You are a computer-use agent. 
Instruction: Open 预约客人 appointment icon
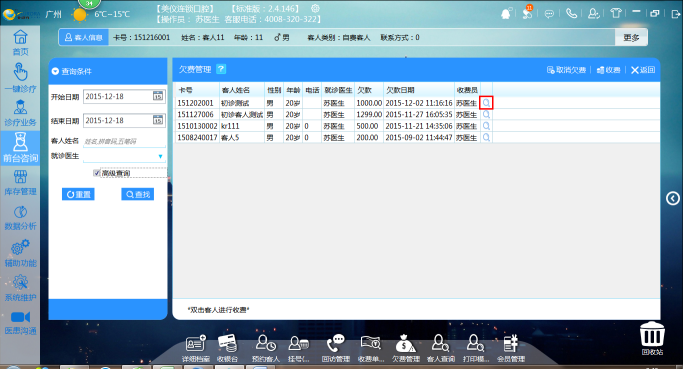point(265,348)
